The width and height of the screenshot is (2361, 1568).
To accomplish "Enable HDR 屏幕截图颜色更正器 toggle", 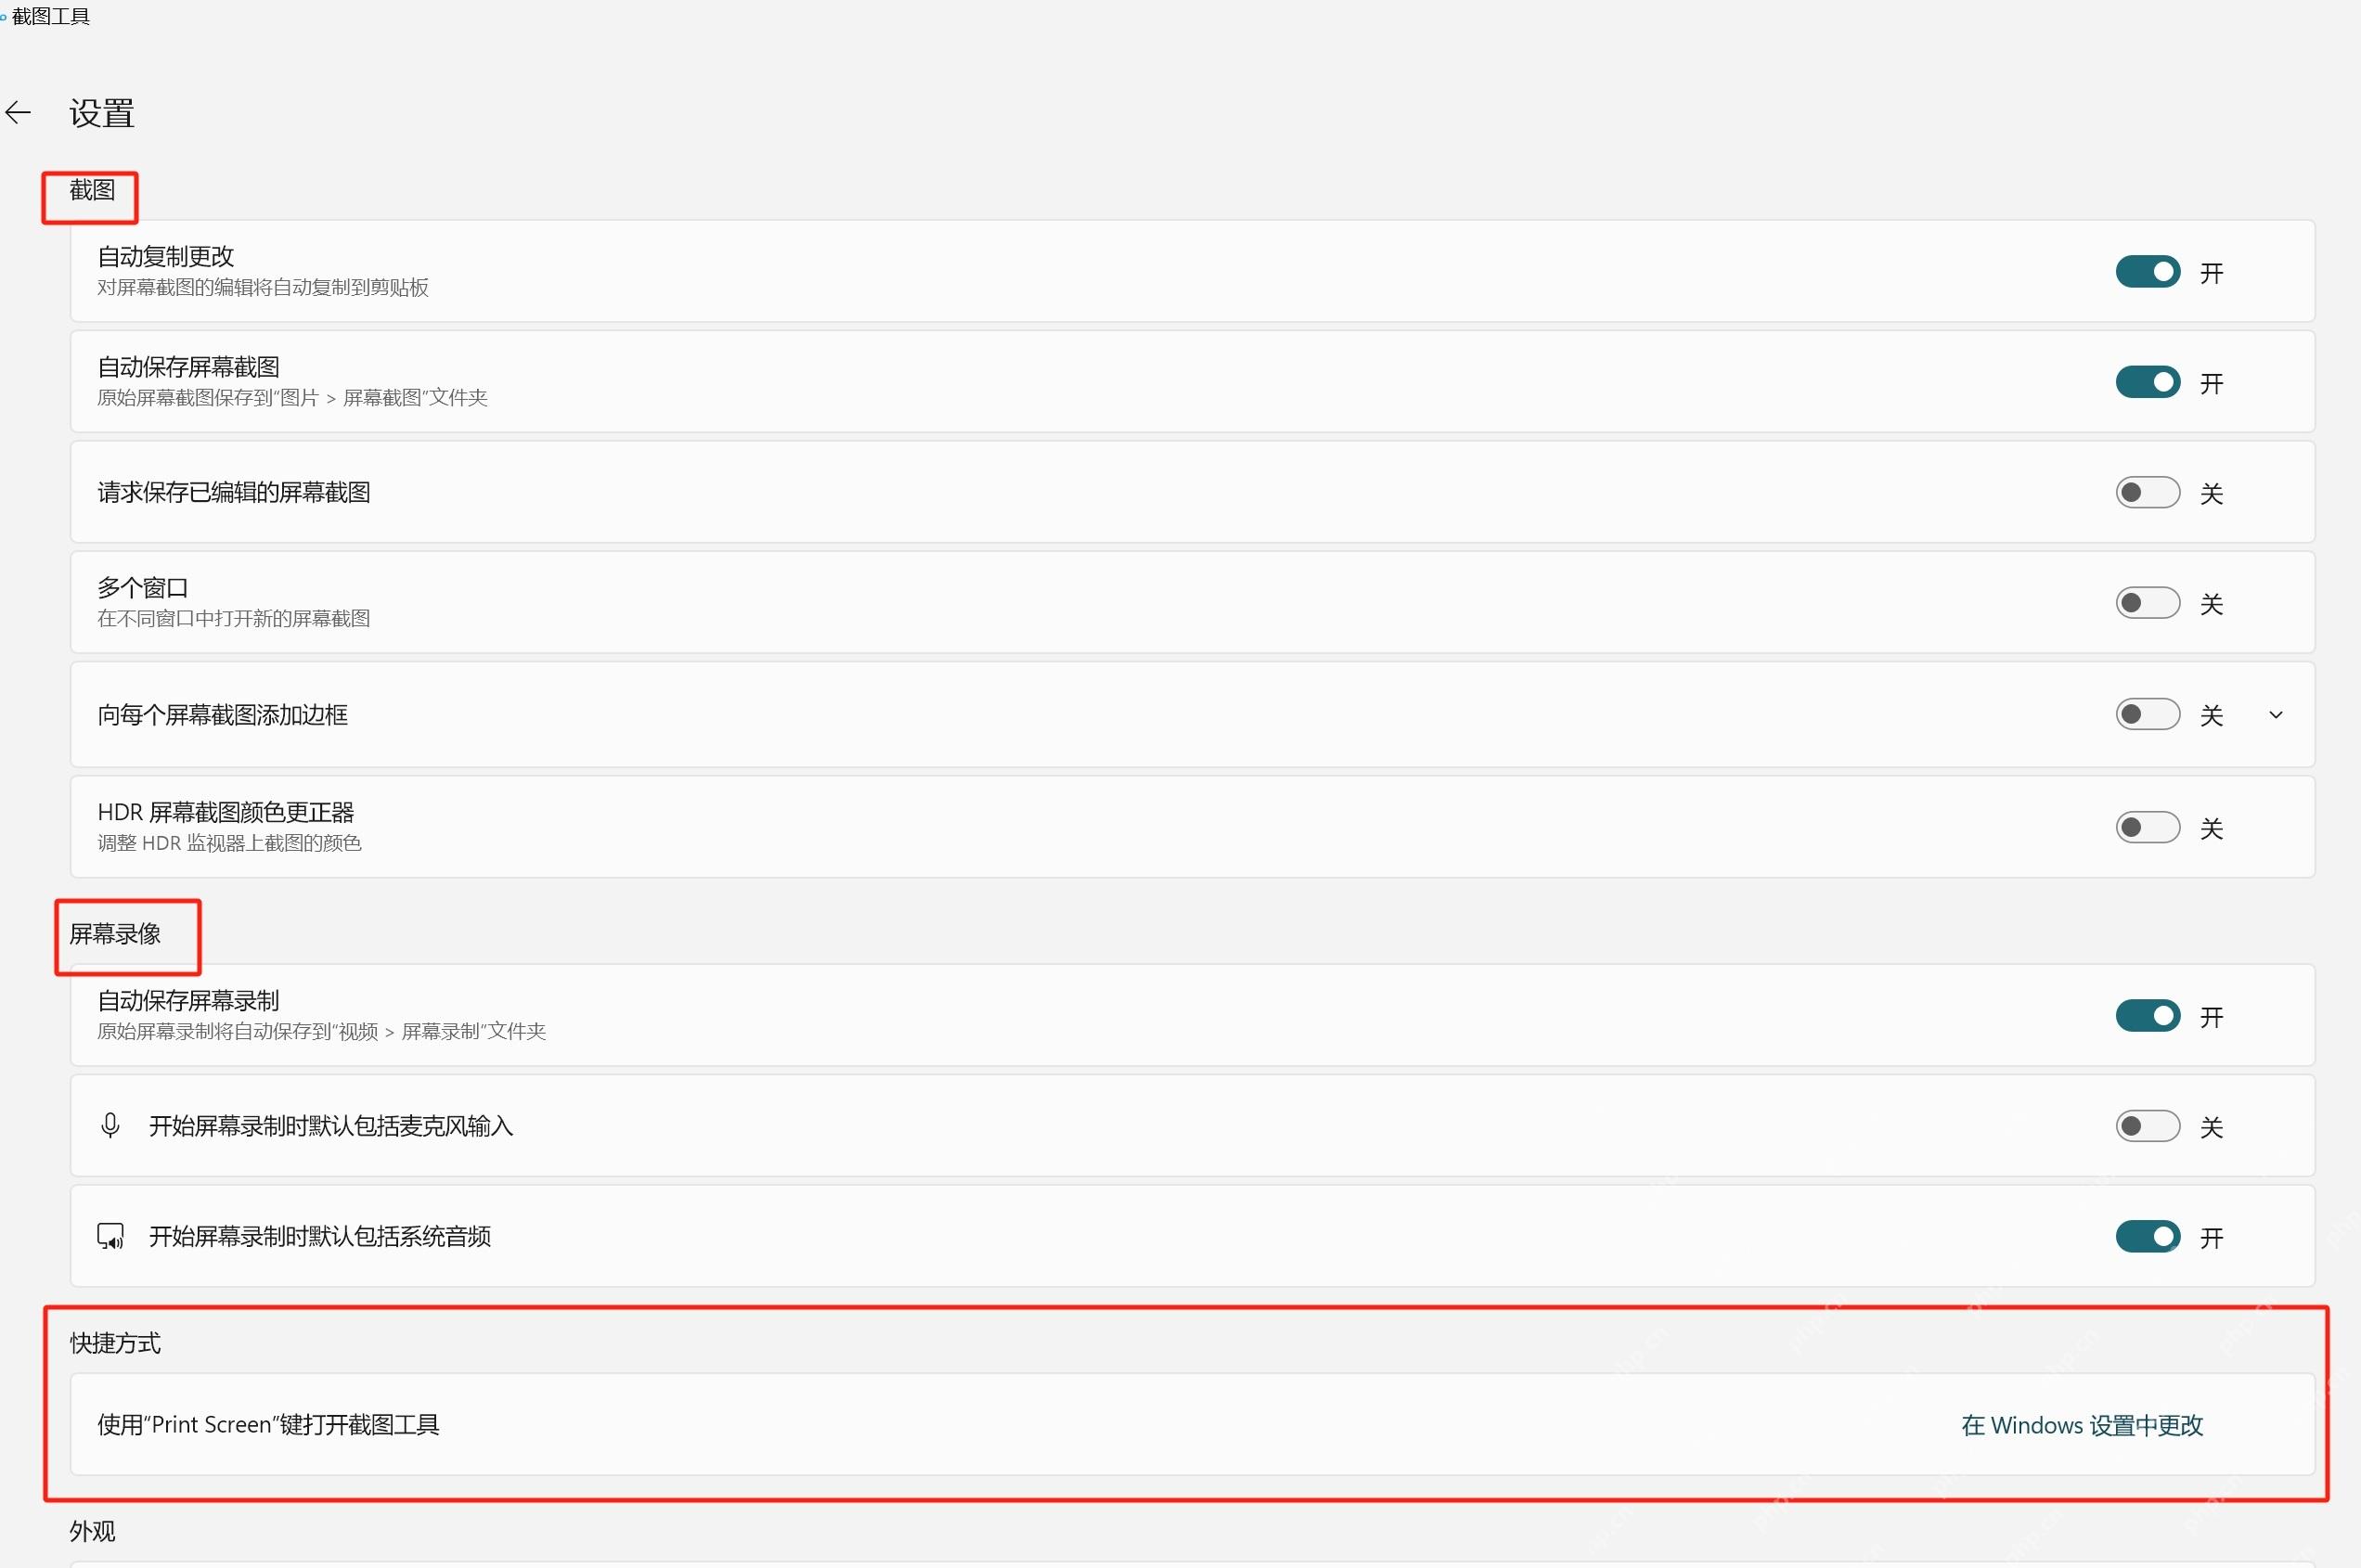I will (2147, 827).
